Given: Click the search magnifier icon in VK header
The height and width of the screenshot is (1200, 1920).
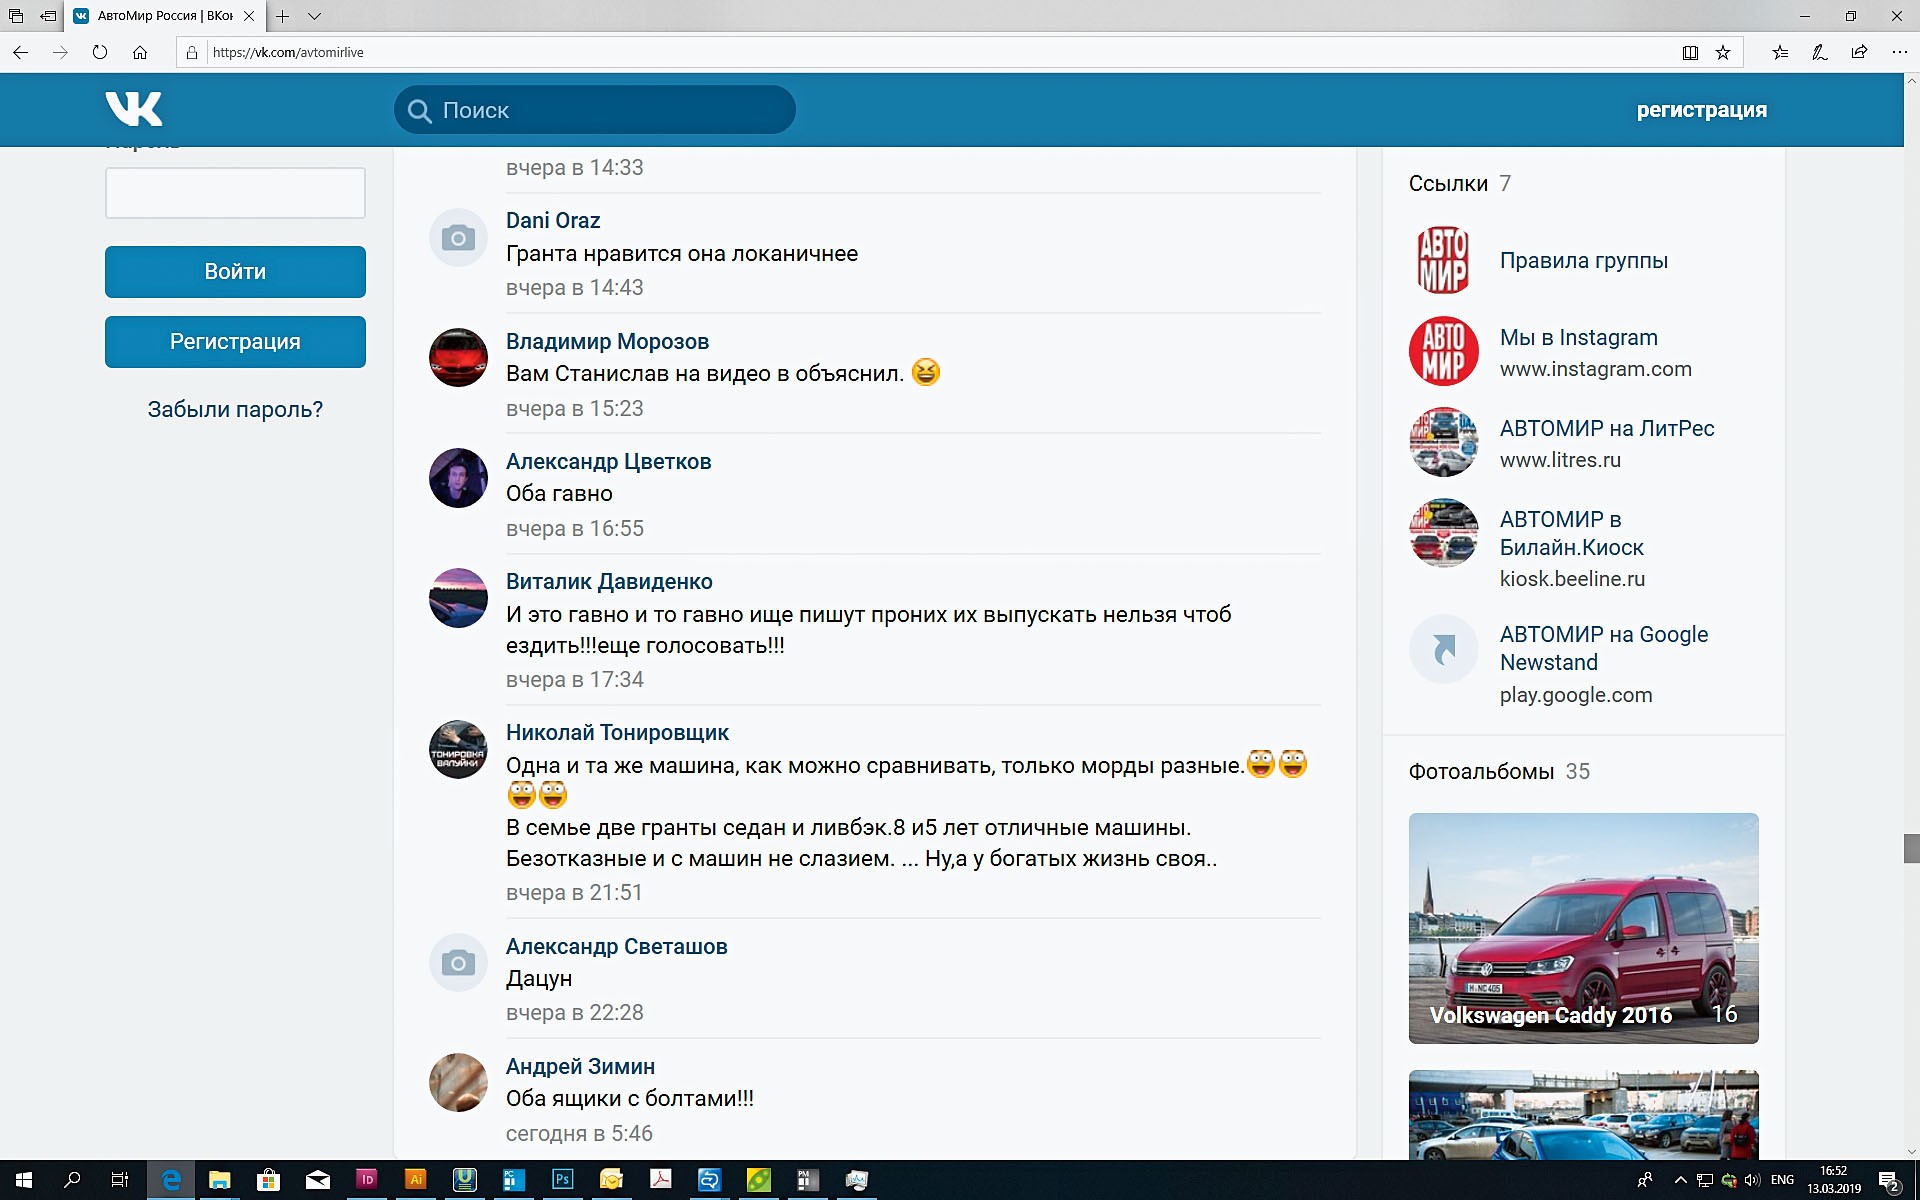Looking at the screenshot, I should [x=420, y=111].
